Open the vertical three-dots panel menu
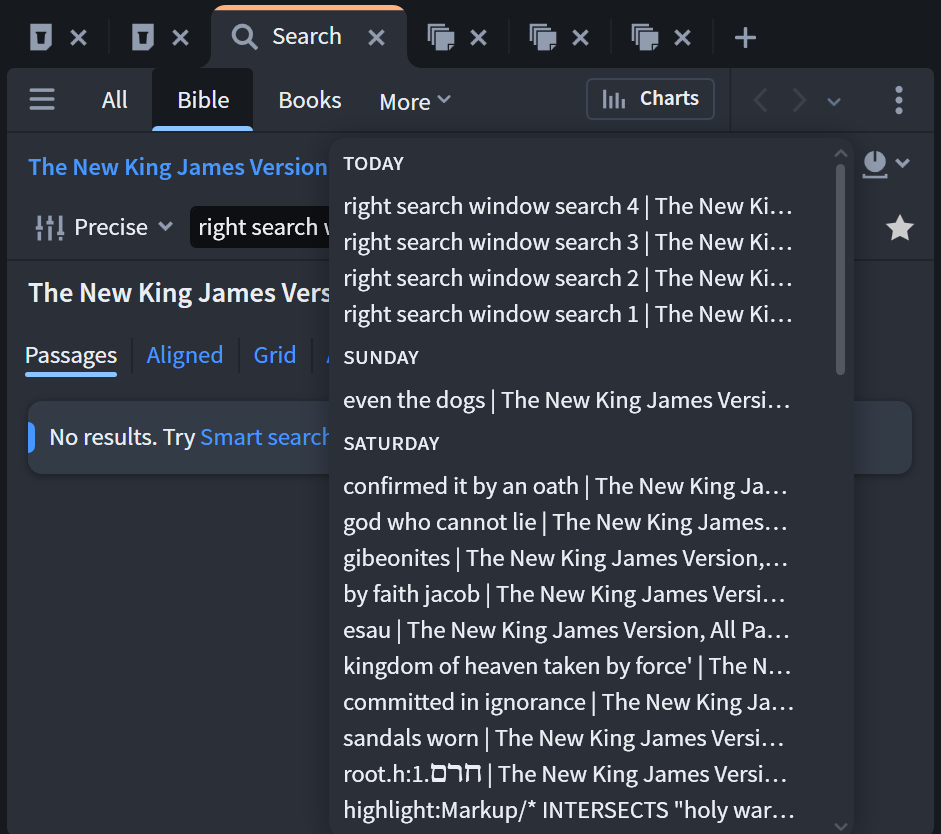The image size is (941, 834). point(898,100)
